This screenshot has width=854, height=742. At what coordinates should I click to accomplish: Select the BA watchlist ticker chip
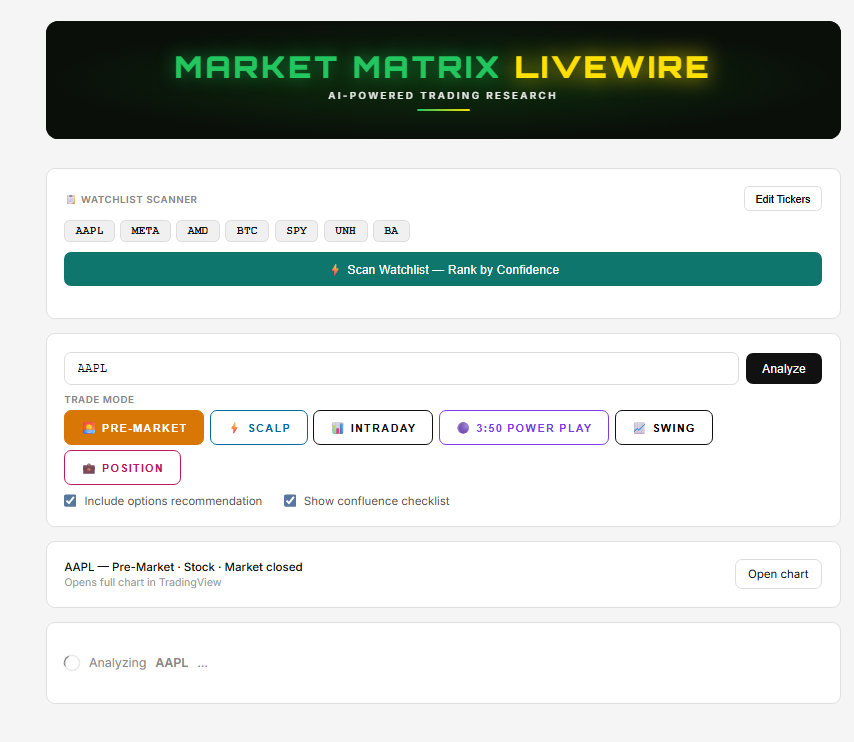(391, 230)
